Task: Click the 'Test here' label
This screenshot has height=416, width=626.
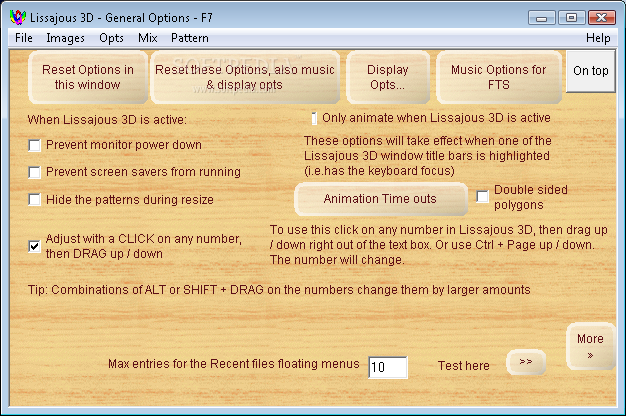Action: point(464,366)
